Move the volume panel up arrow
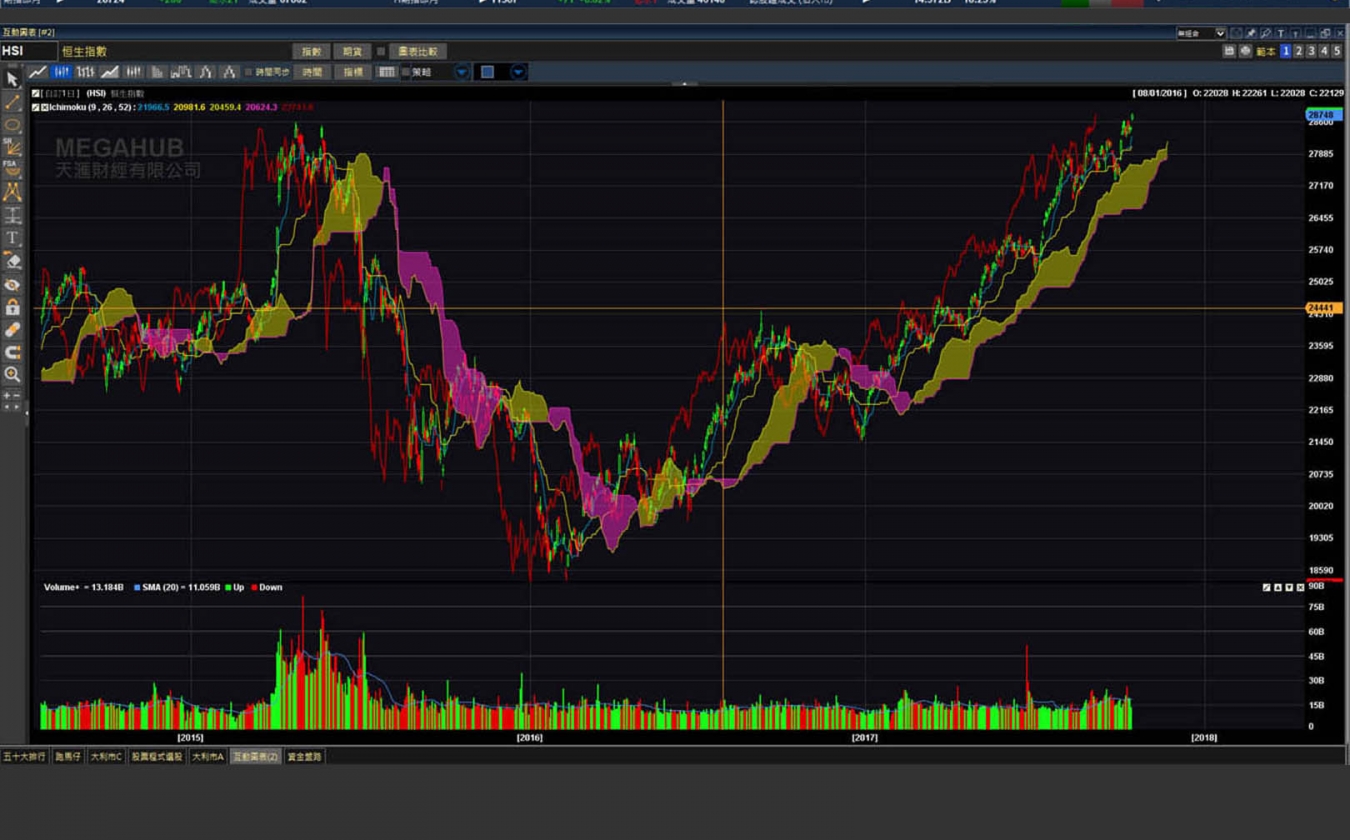 coord(1278,588)
